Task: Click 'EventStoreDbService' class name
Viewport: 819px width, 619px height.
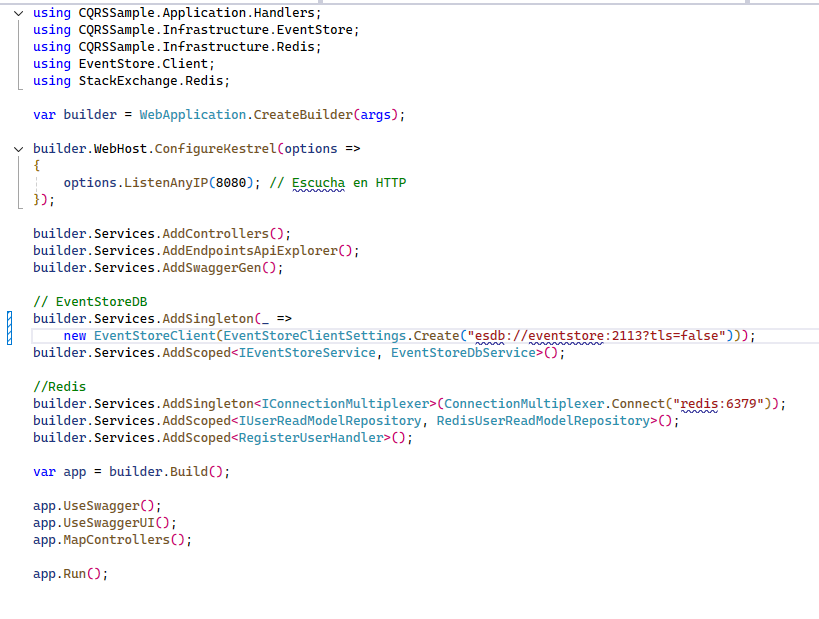Action: (x=463, y=353)
